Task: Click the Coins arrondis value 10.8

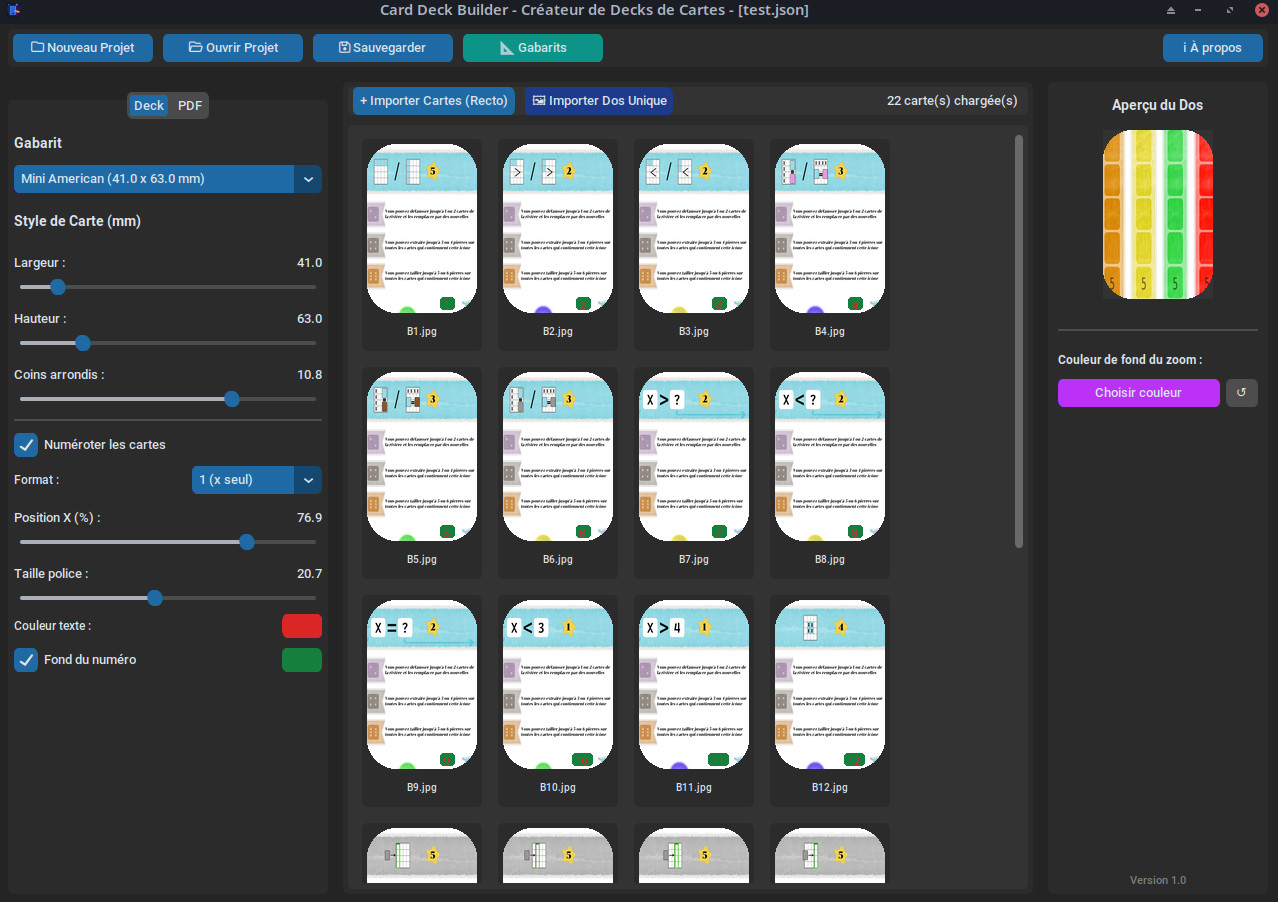Action: coord(309,374)
